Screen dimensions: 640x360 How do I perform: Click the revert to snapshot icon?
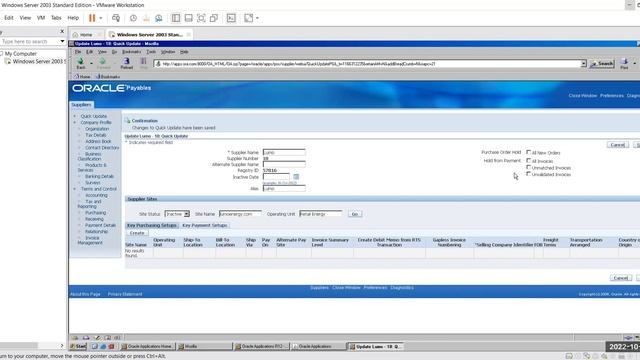146,18
